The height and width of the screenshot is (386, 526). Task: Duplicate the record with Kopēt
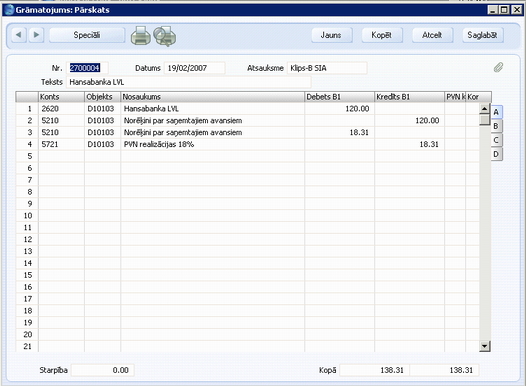[382, 35]
